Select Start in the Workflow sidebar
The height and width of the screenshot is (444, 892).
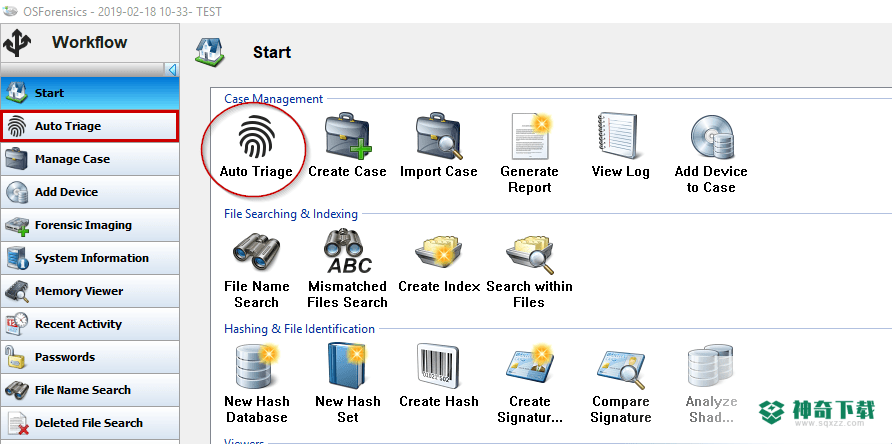[x=90, y=93]
